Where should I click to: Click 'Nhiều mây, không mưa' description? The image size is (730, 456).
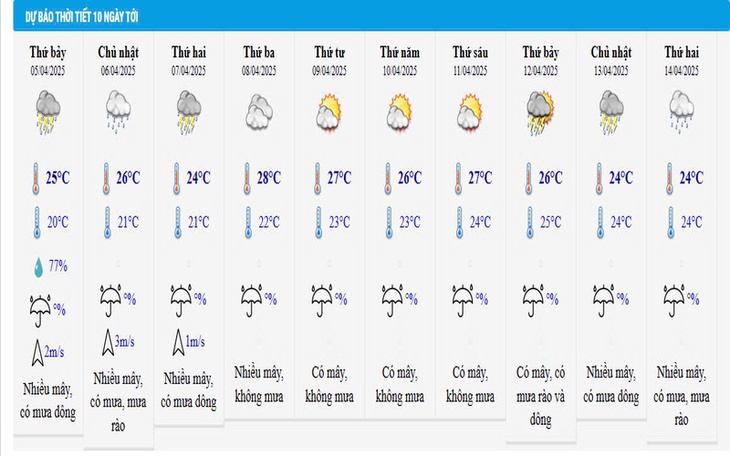click(x=259, y=385)
